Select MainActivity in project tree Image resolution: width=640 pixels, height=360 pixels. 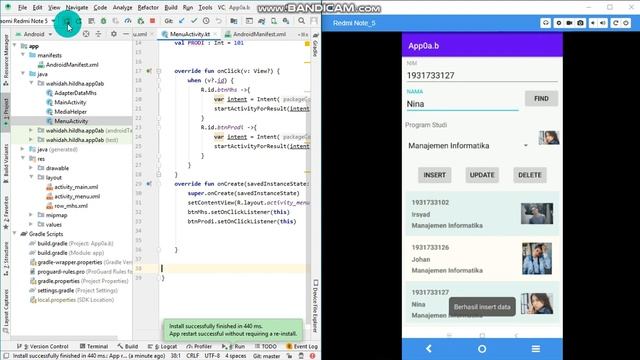pos(66,102)
